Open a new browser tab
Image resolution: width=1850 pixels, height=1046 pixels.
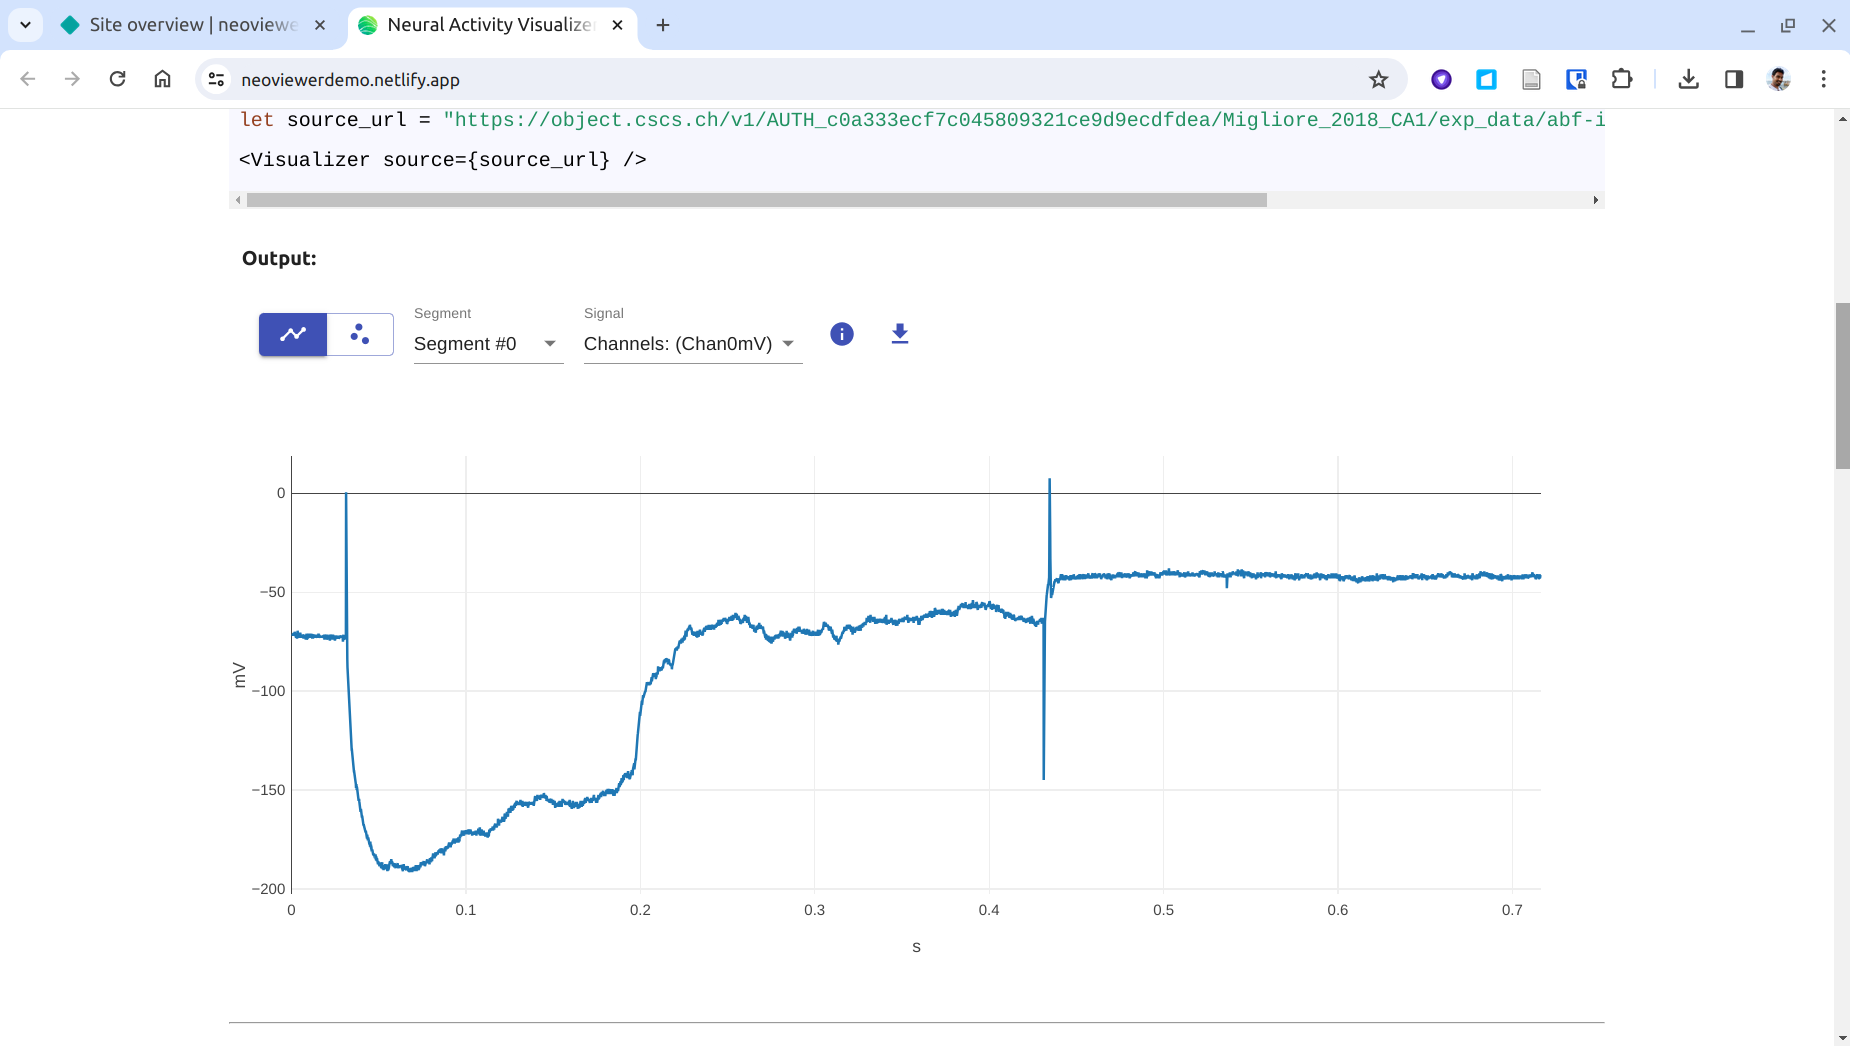click(x=663, y=25)
